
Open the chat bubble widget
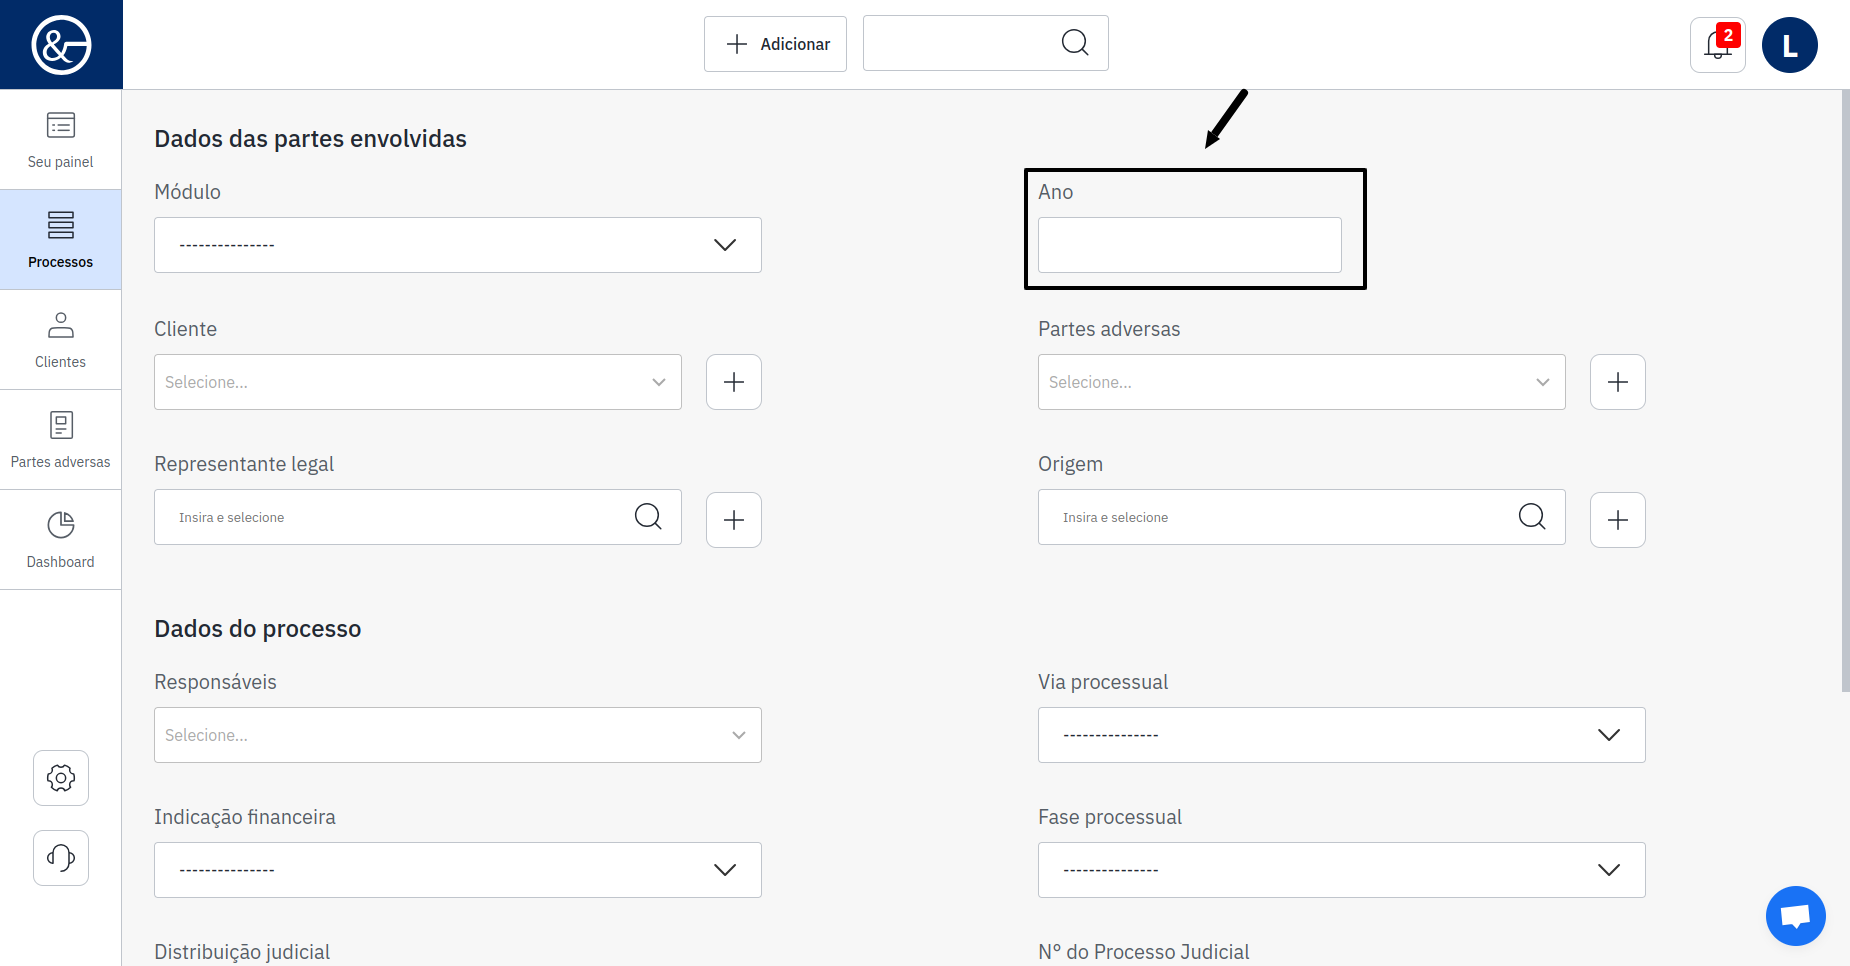point(1795,915)
